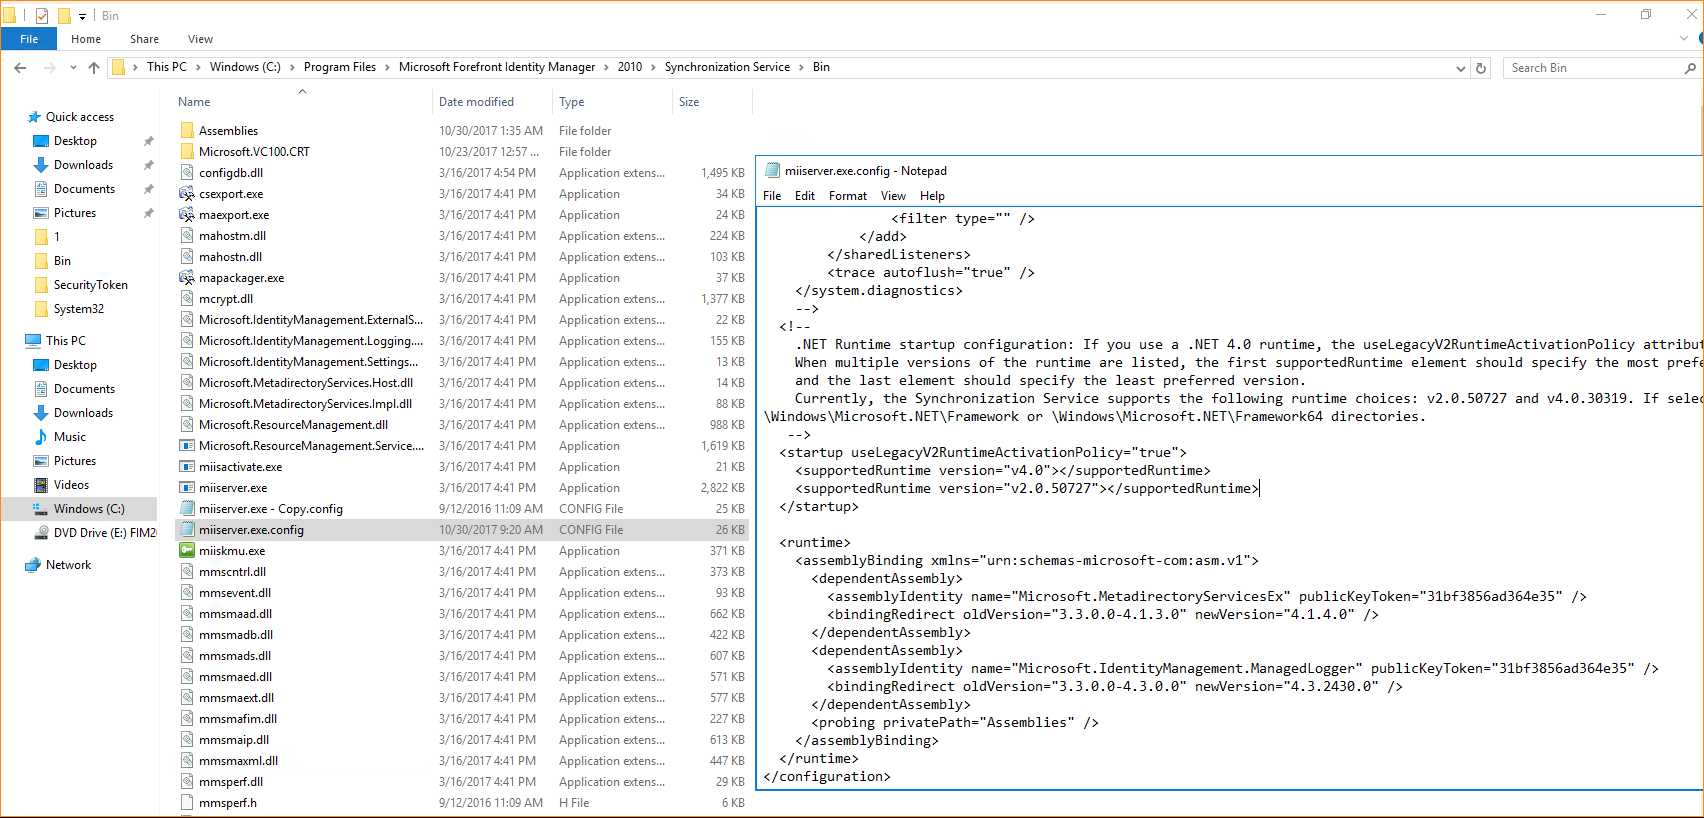
Task: Select Windows (C:) drive in sidebar
Action: [89, 509]
